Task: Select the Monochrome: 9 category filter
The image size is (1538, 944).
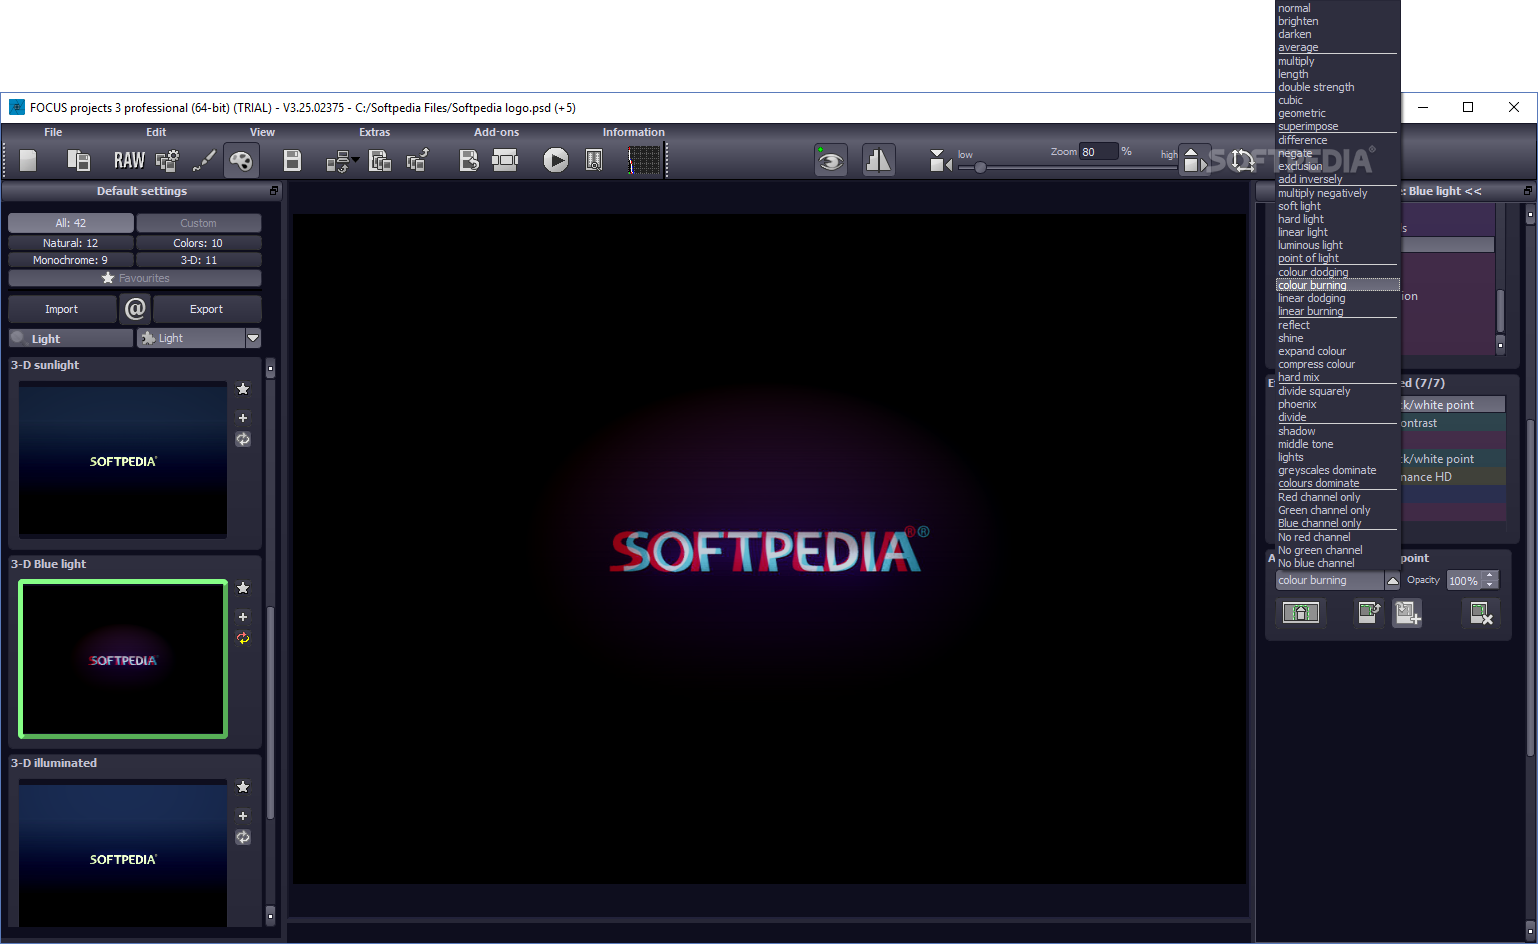Action: point(71,260)
